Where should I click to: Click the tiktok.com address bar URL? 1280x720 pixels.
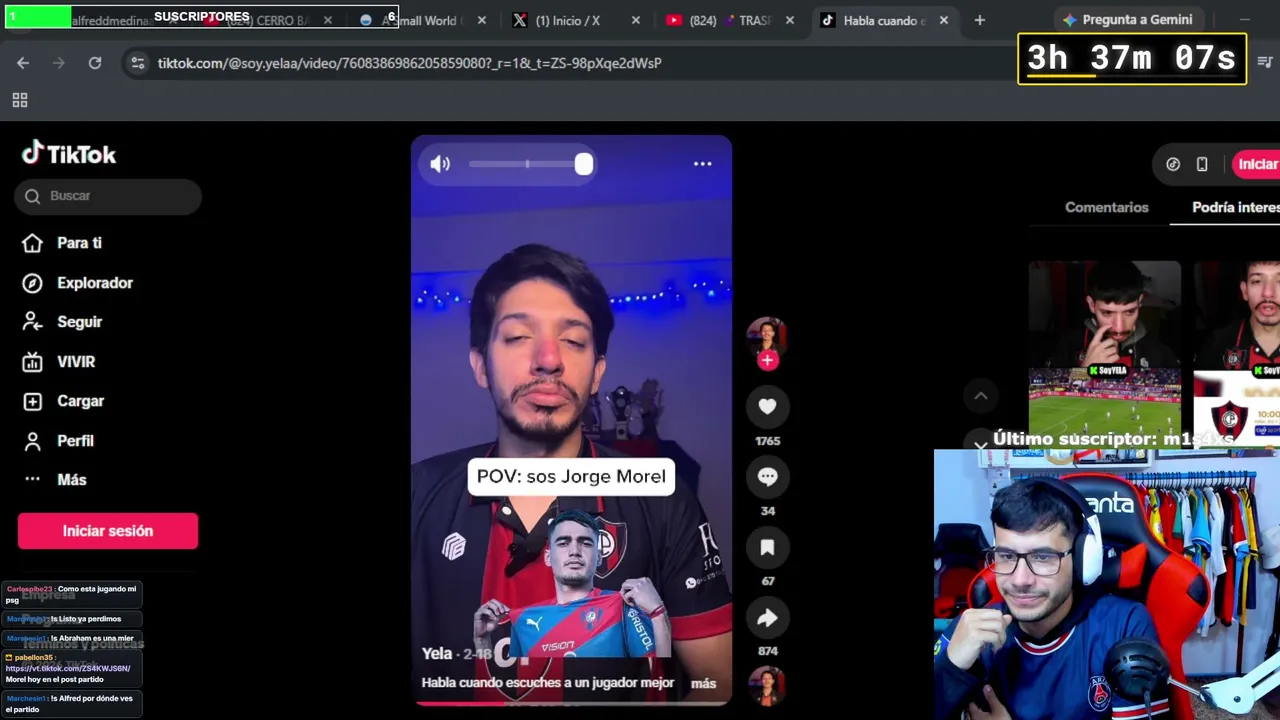tap(409, 63)
